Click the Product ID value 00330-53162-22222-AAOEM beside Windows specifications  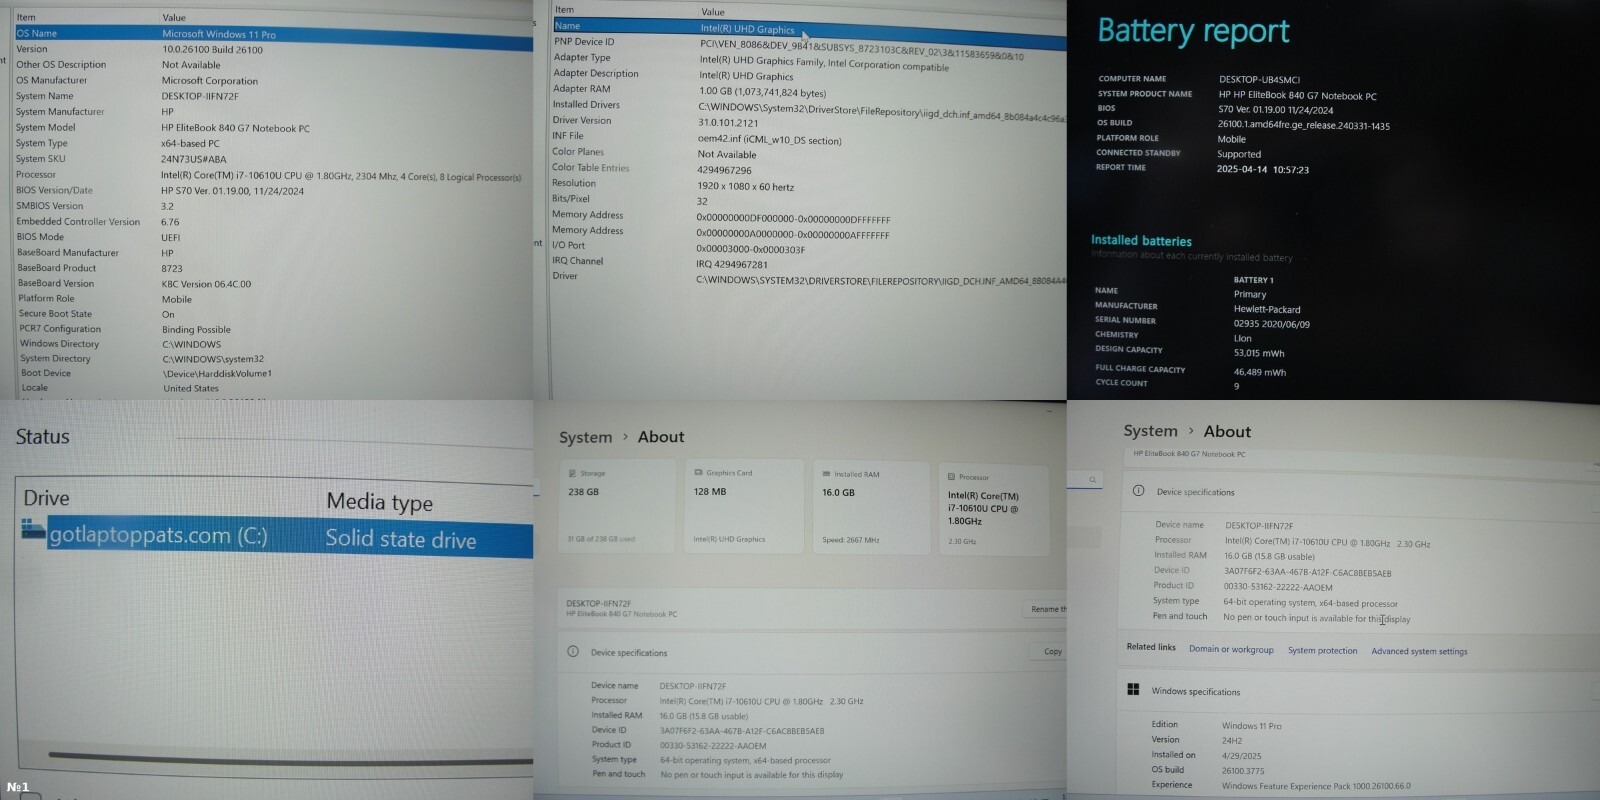[x=1278, y=587]
